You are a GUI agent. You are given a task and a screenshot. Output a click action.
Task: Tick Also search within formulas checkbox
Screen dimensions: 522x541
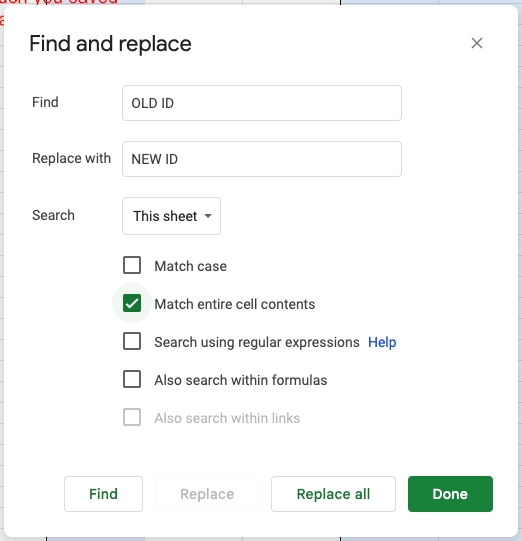tap(132, 379)
